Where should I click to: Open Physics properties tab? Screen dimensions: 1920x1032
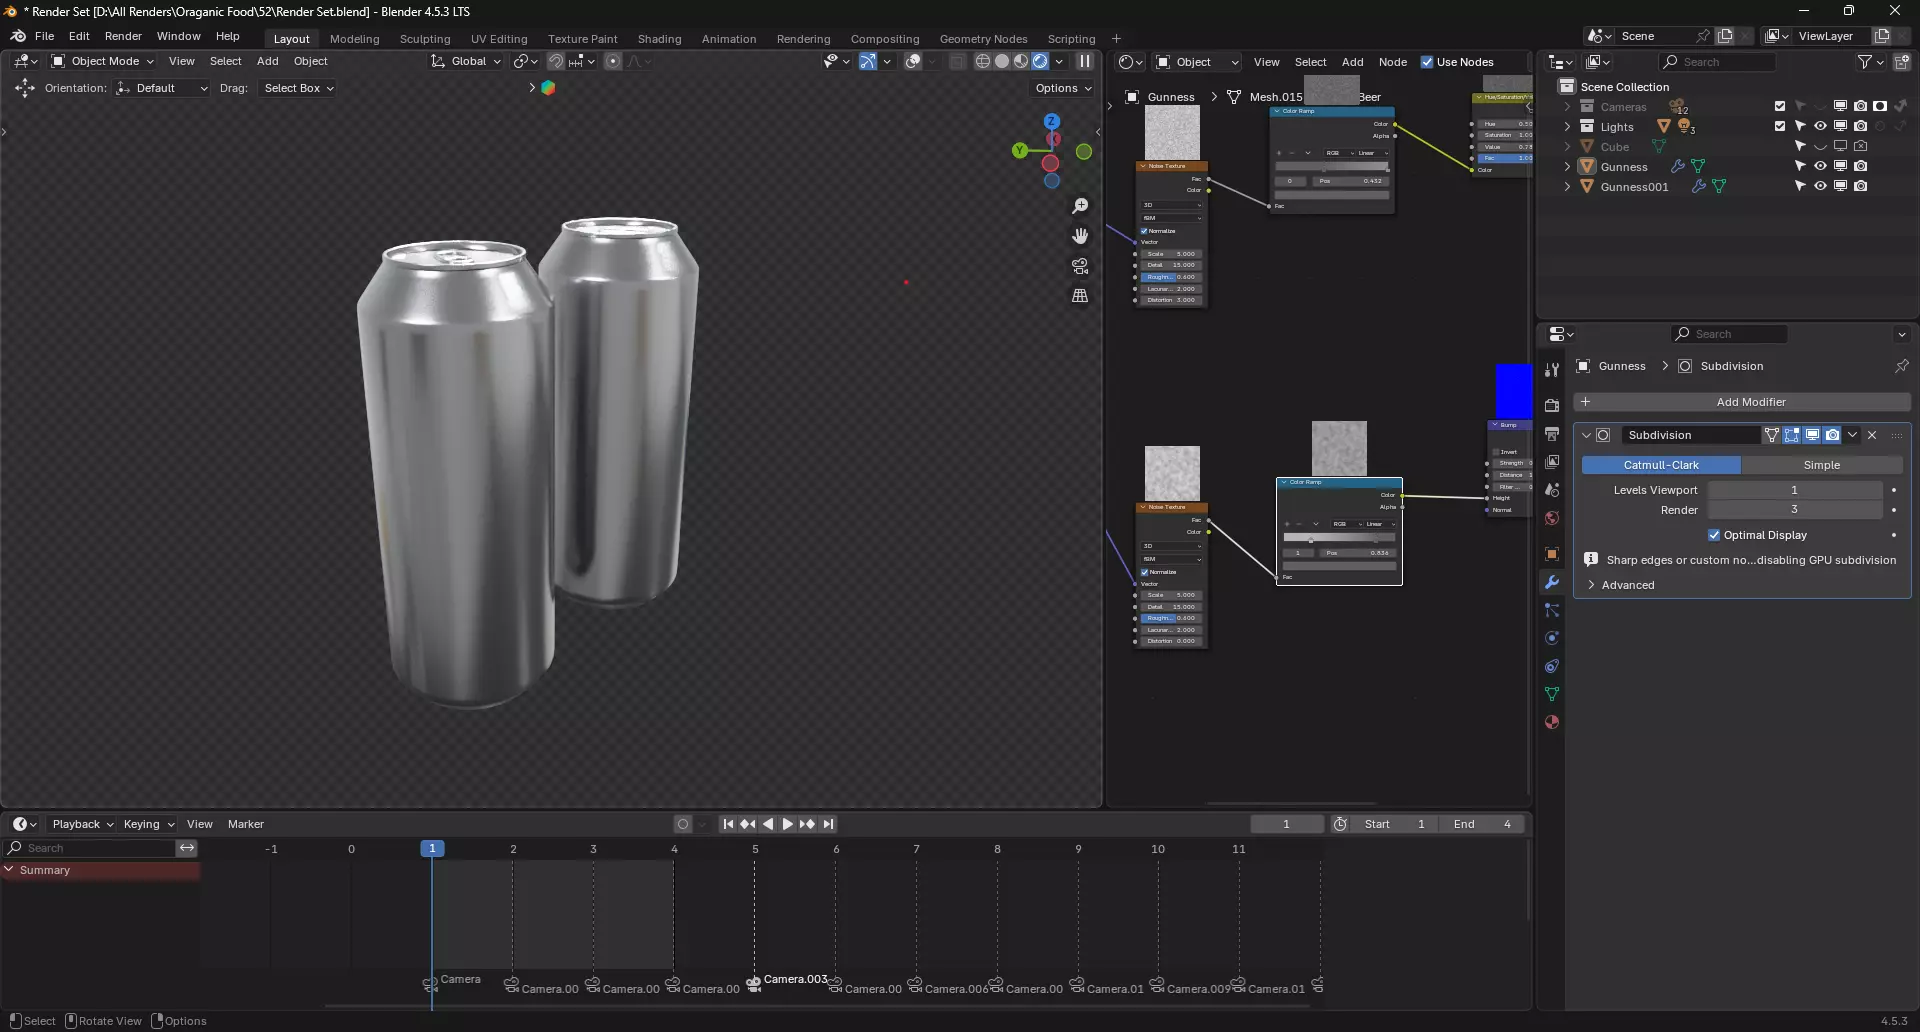(1552, 638)
